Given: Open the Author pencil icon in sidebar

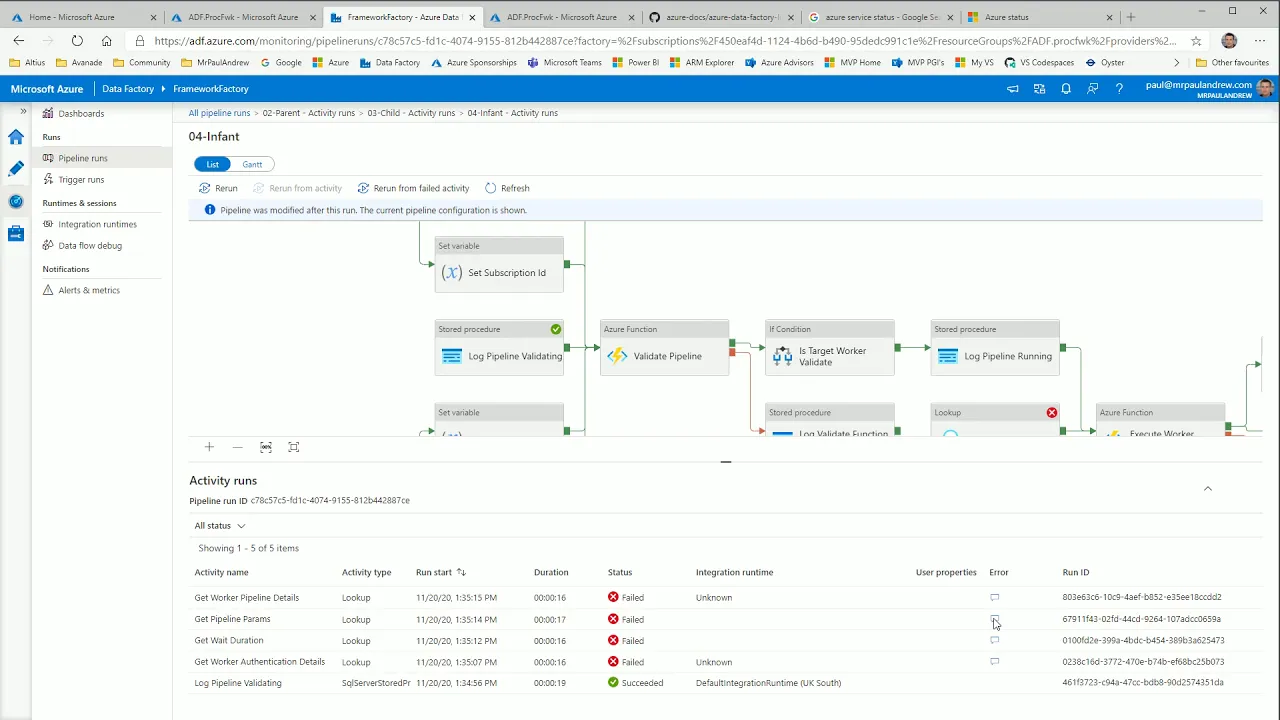Looking at the screenshot, I should coord(15,169).
